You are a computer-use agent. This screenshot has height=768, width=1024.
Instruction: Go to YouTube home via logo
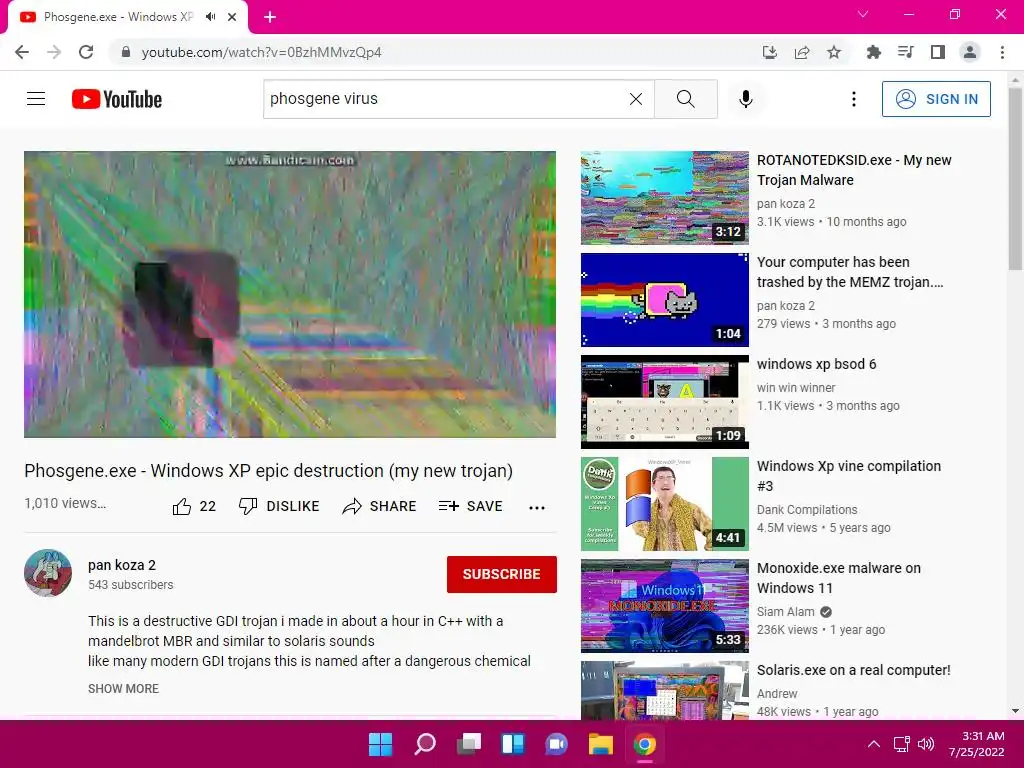[x=117, y=99]
